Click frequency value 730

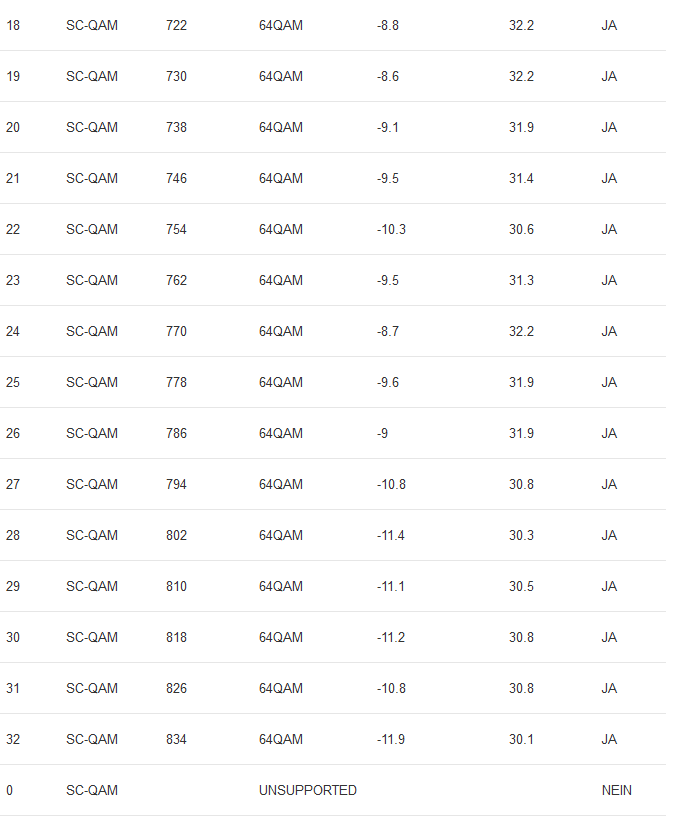tap(176, 76)
